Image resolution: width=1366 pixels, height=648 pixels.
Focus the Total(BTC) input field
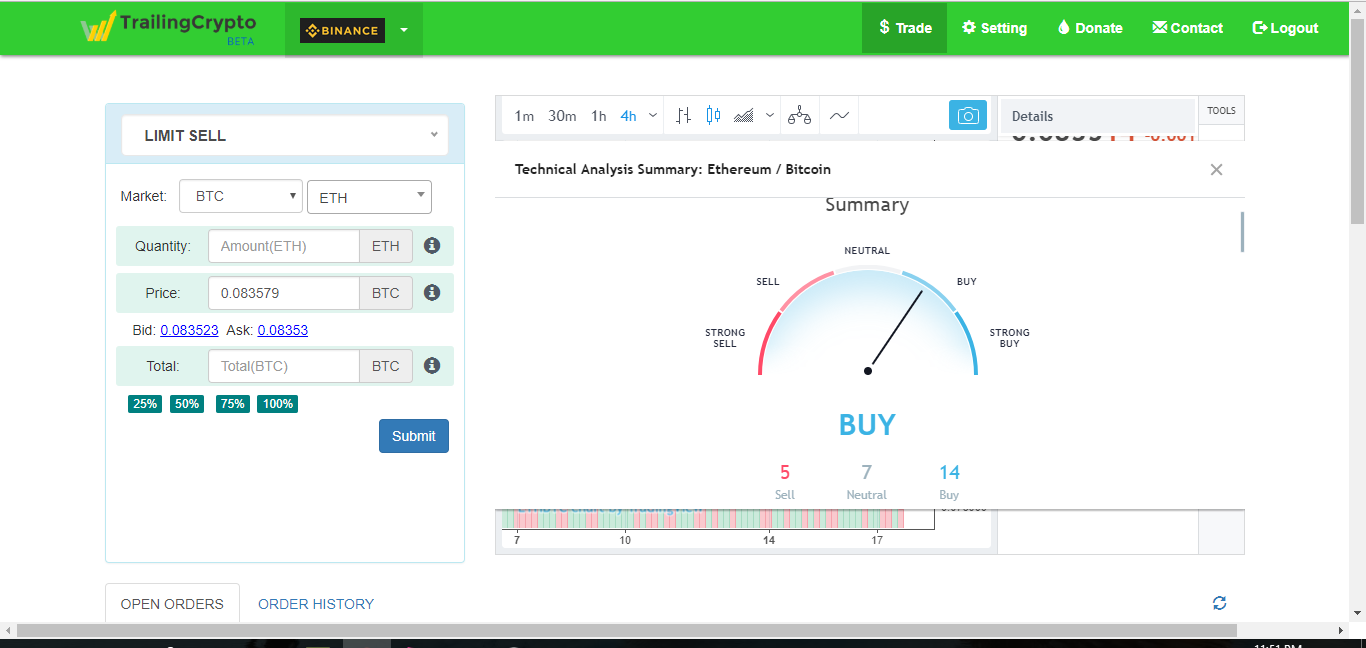point(284,366)
